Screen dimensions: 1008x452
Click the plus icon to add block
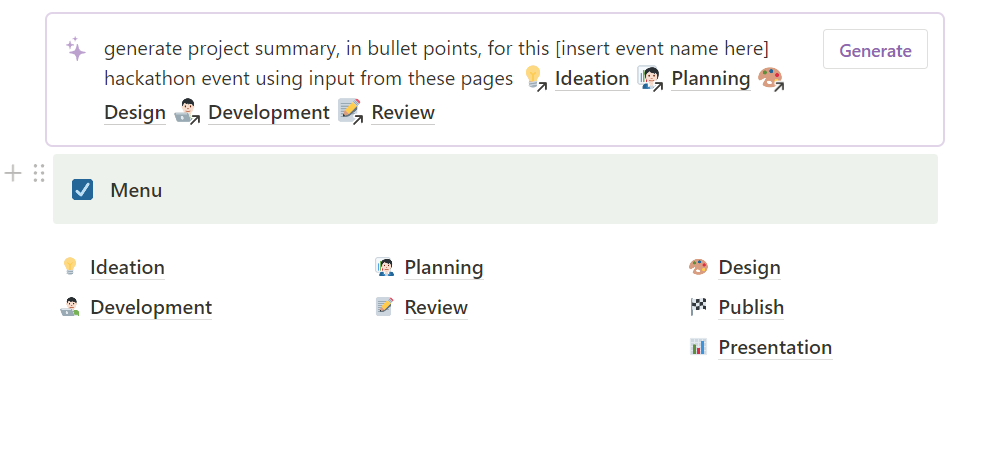pyautogui.click(x=13, y=174)
